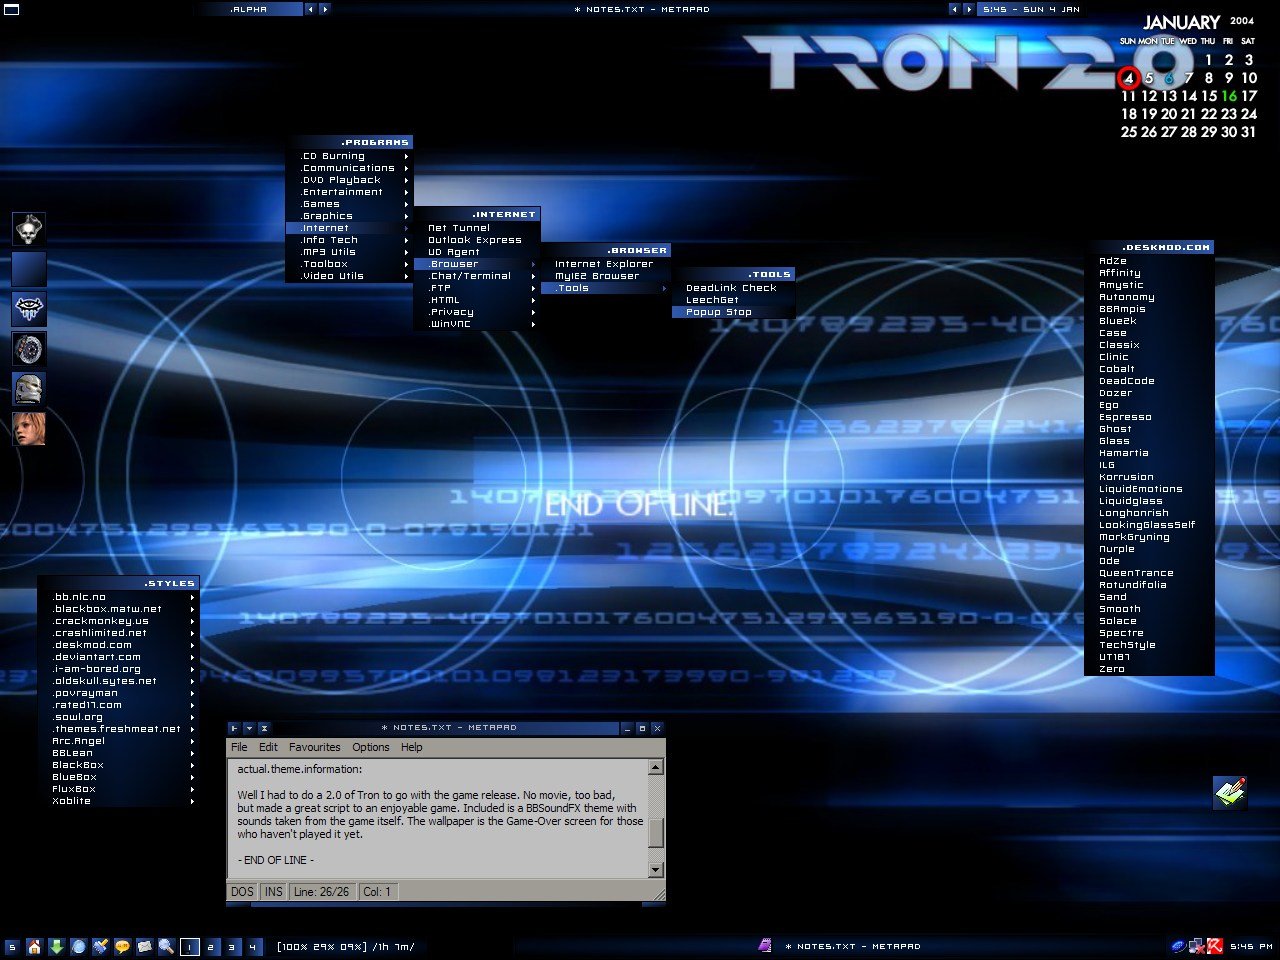Open the network disconnected tray icon
Screen dimensions: 1280x960
(1196, 946)
